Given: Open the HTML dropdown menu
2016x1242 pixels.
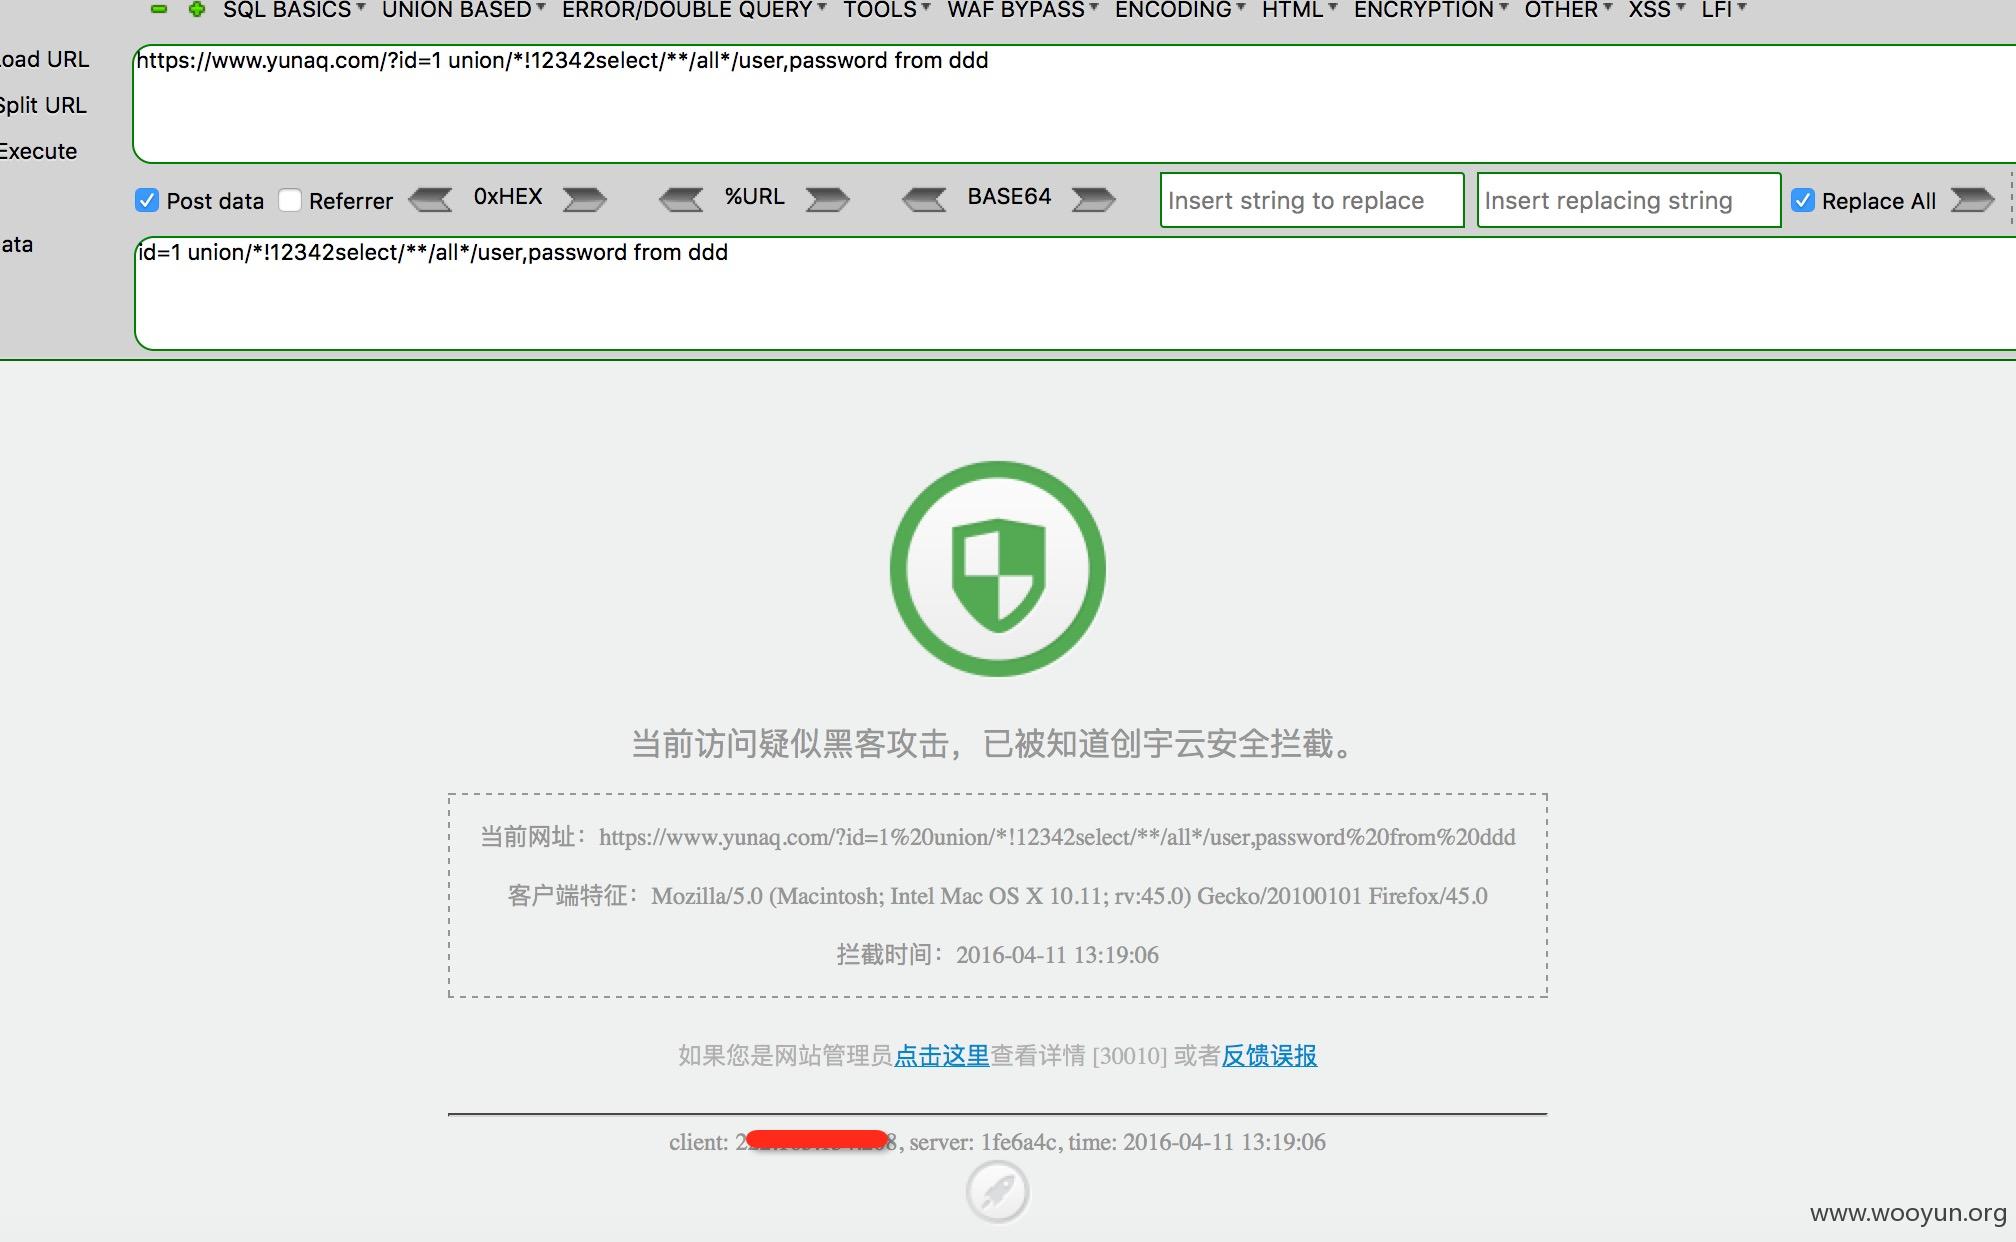Looking at the screenshot, I should coord(1299,10).
